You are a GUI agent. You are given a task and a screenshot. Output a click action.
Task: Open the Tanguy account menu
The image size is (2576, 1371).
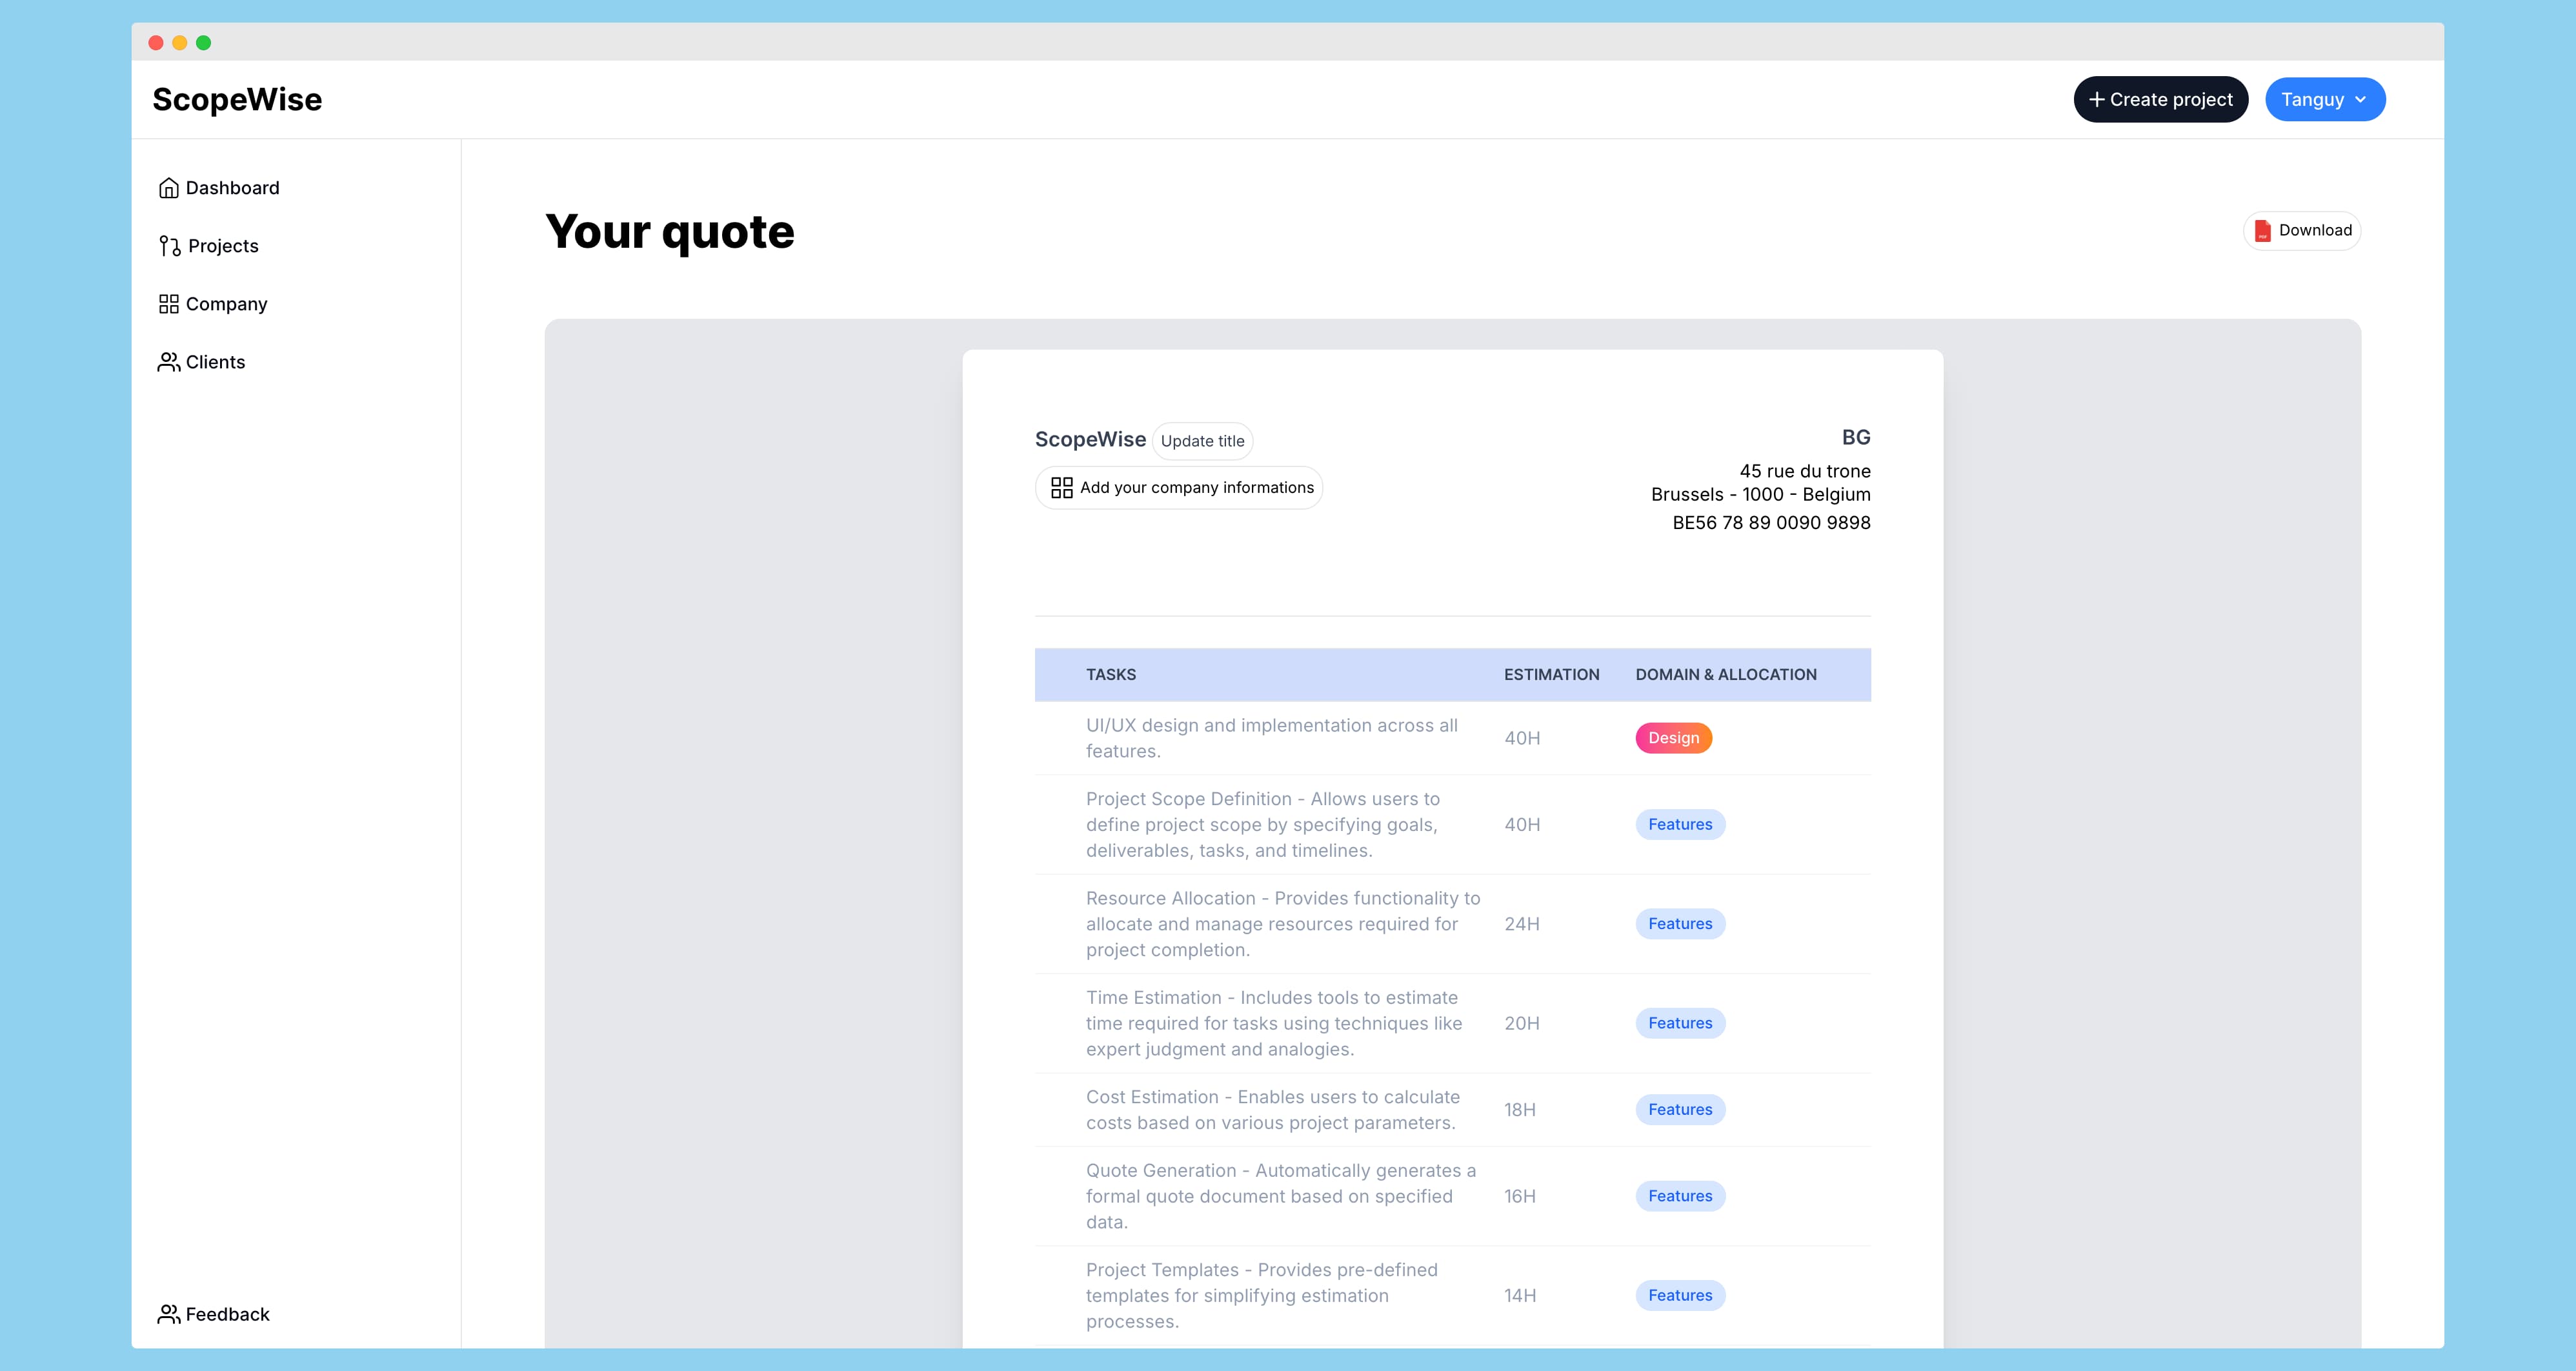pos(2312,100)
